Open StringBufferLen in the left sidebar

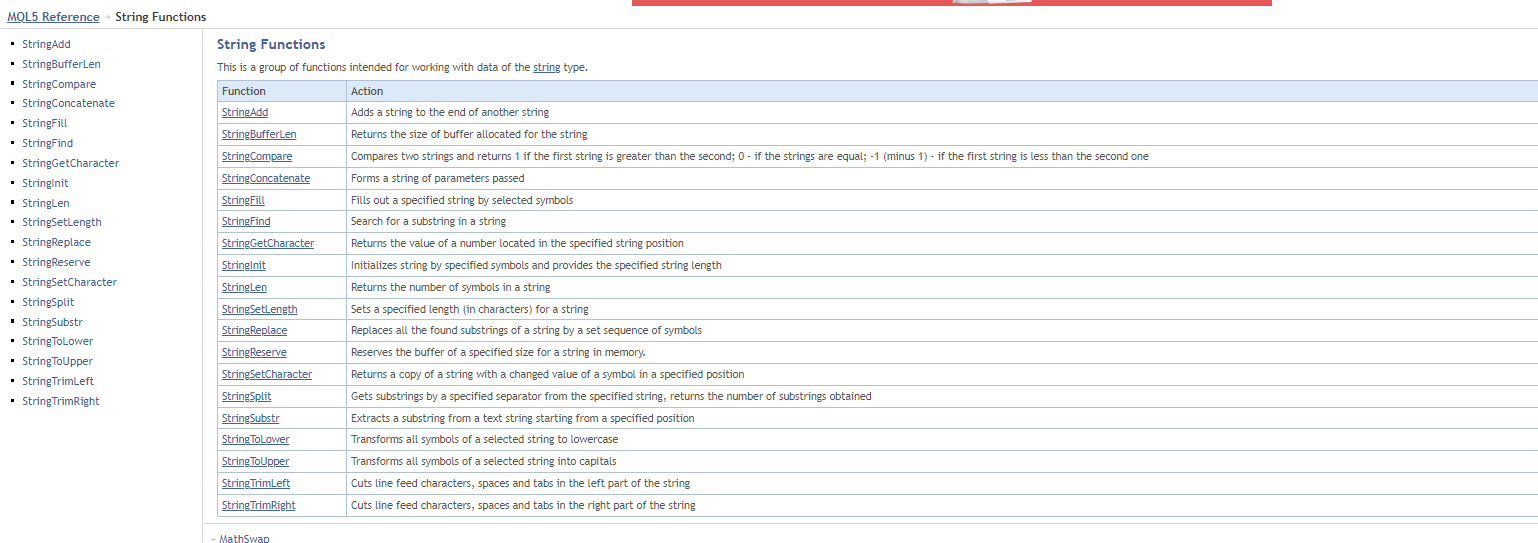pos(61,64)
